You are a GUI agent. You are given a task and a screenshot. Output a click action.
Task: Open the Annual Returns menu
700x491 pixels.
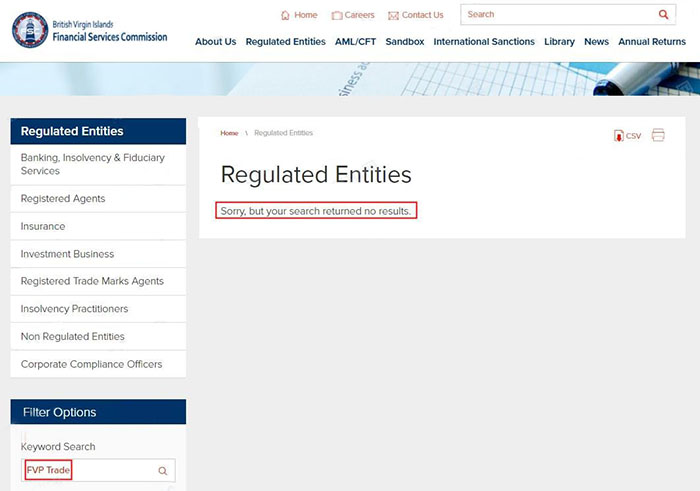pos(652,42)
